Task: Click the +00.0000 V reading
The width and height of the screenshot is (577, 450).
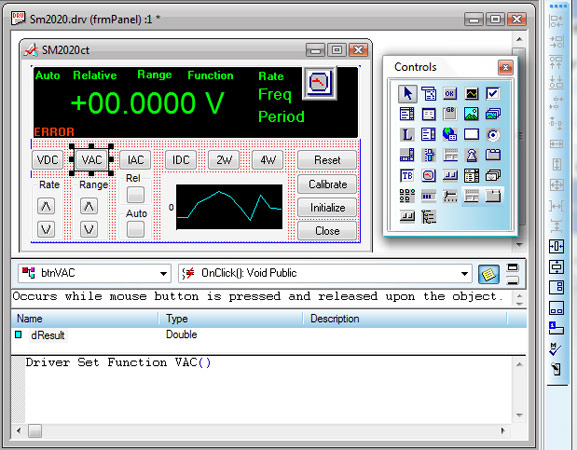Action: [147, 103]
